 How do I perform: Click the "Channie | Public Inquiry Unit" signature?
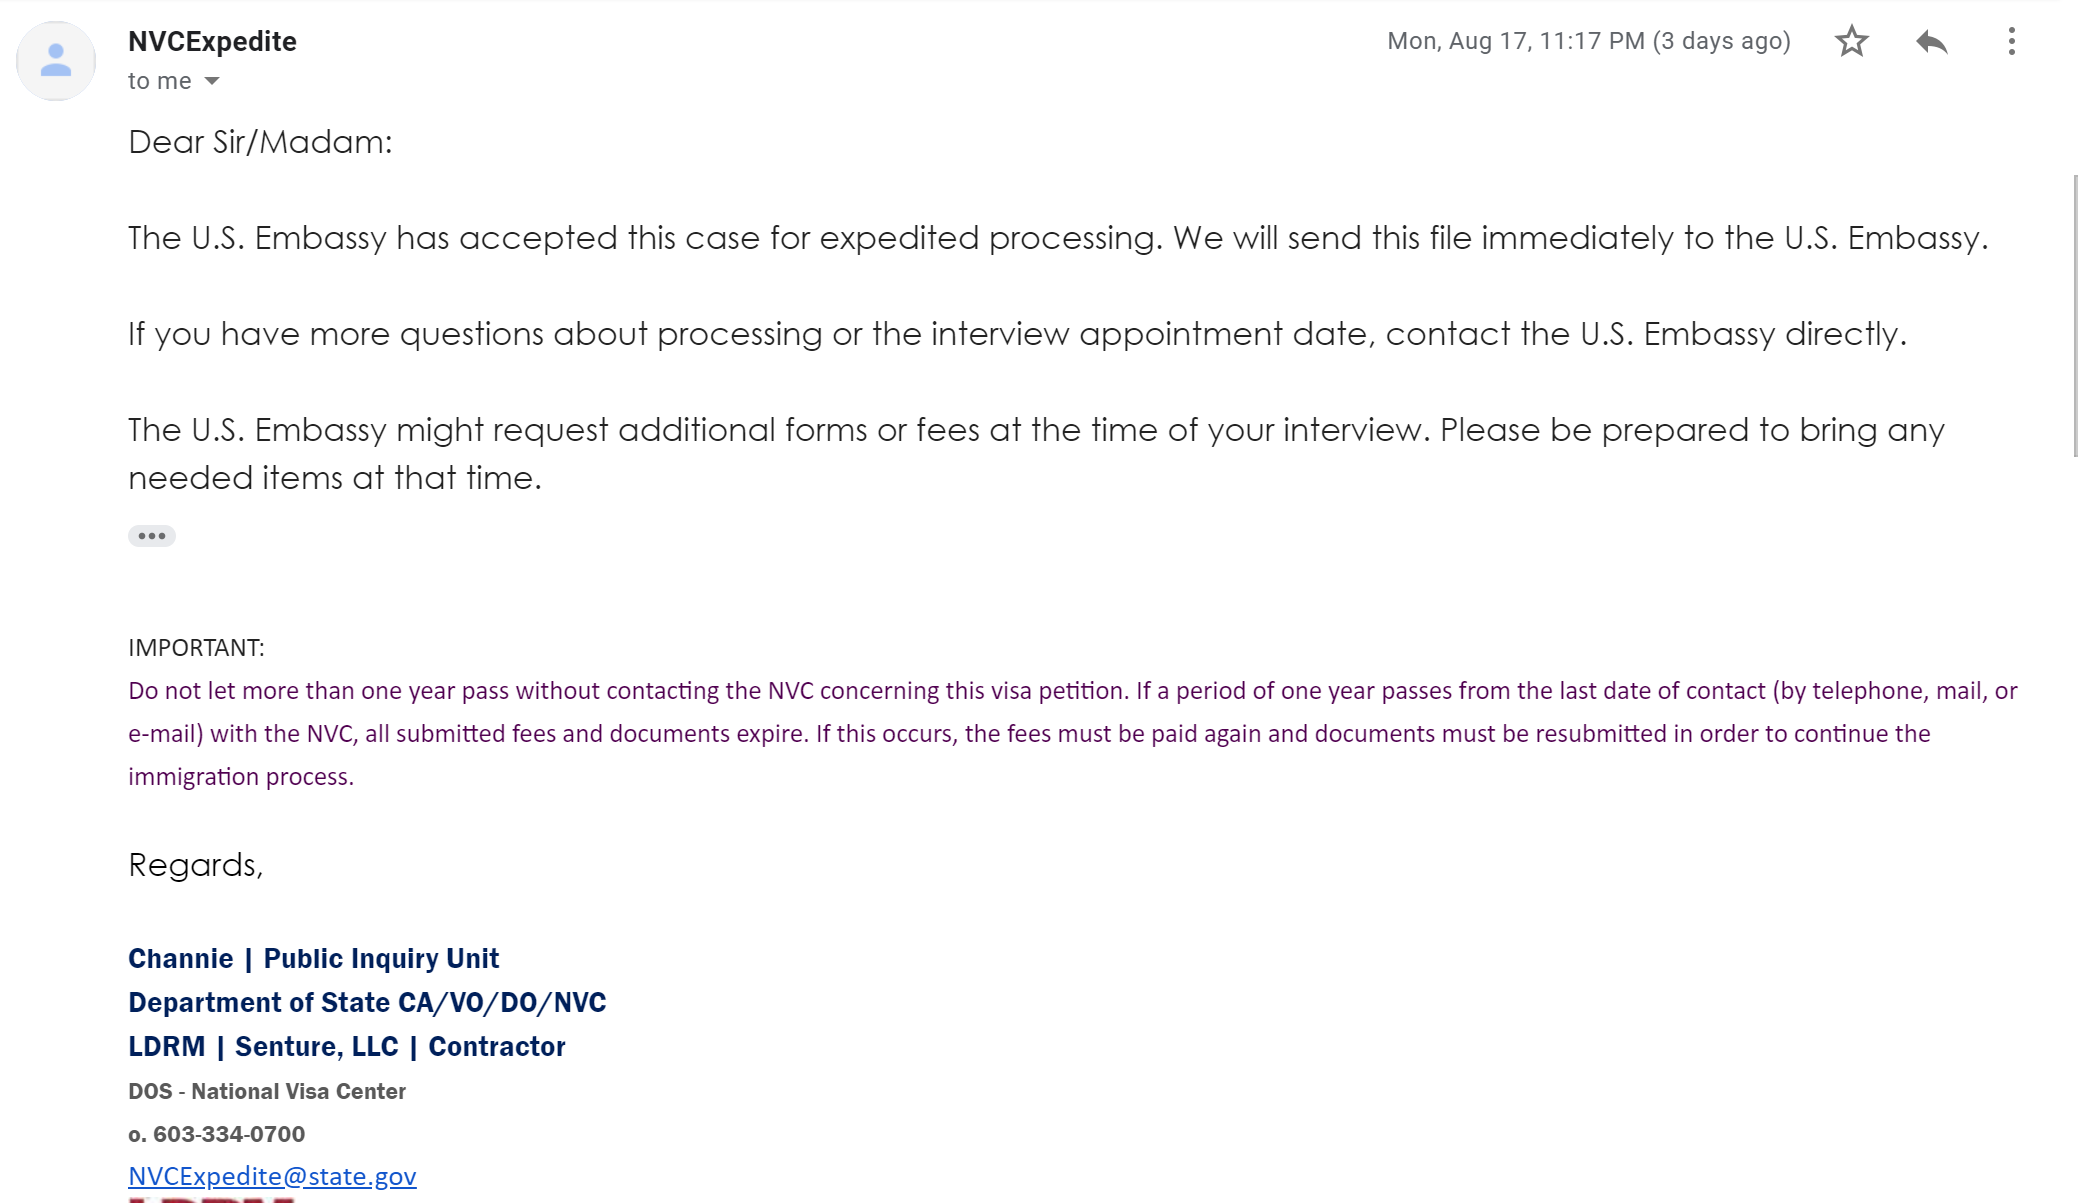pyautogui.click(x=313, y=958)
